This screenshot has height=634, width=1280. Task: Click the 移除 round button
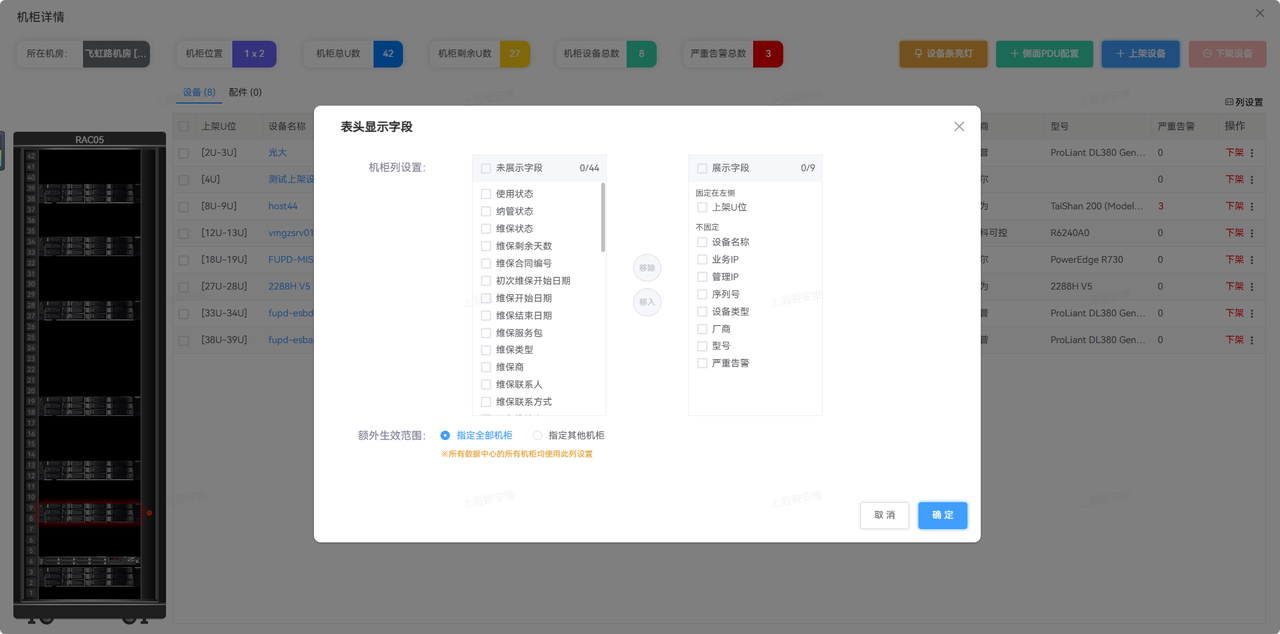(x=647, y=268)
